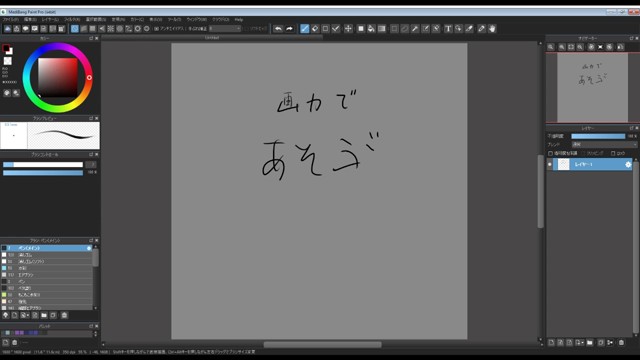Click the cloud home icon in toolbar
This screenshot has height=360, width=640.
(x=7, y=29)
